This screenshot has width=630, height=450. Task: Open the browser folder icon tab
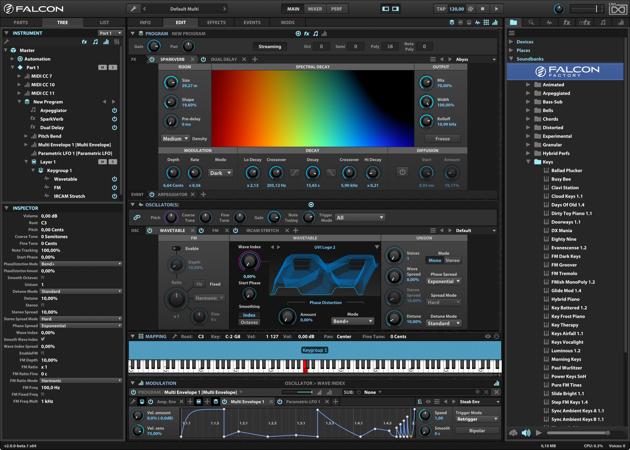pos(514,21)
